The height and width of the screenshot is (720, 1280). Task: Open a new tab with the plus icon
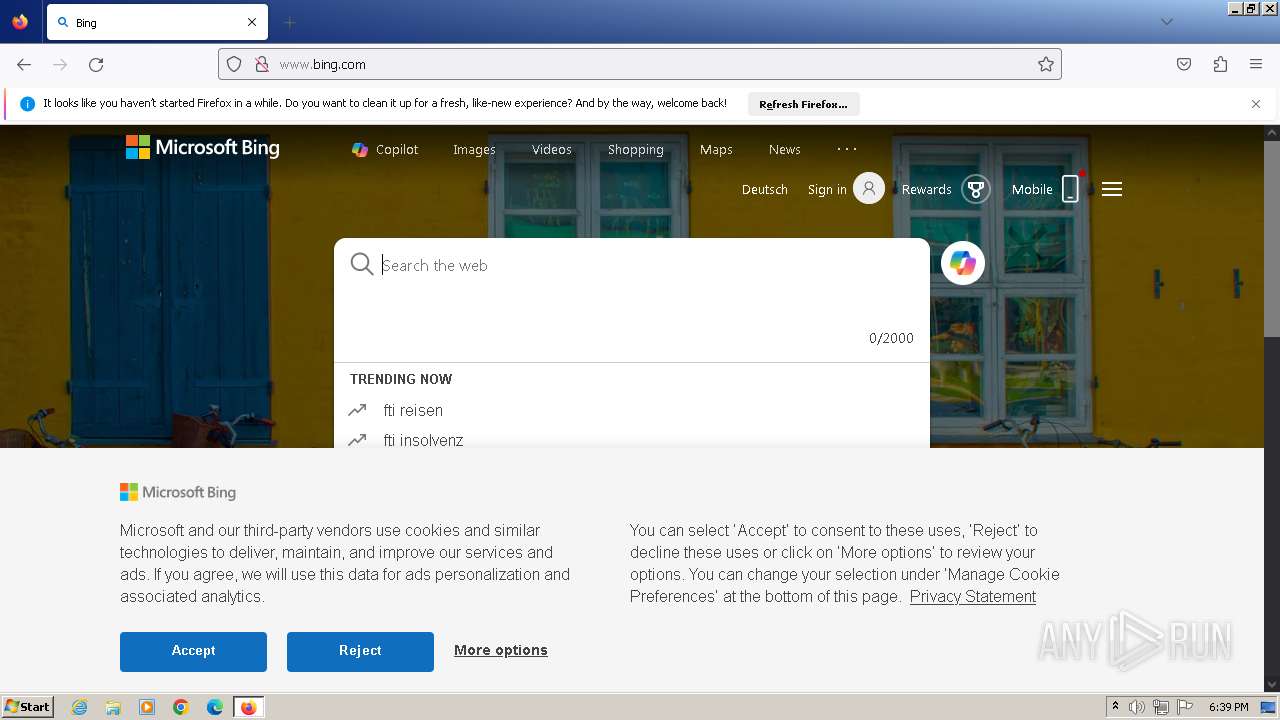click(x=289, y=22)
